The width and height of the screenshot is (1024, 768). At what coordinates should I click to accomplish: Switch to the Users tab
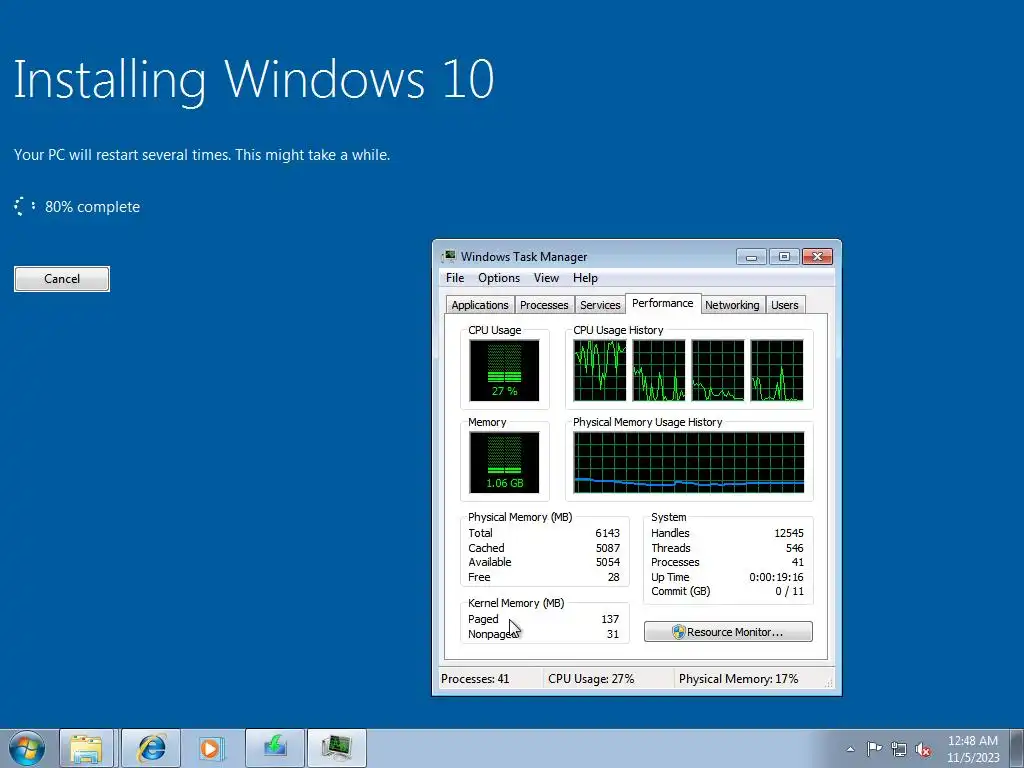click(784, 305)
